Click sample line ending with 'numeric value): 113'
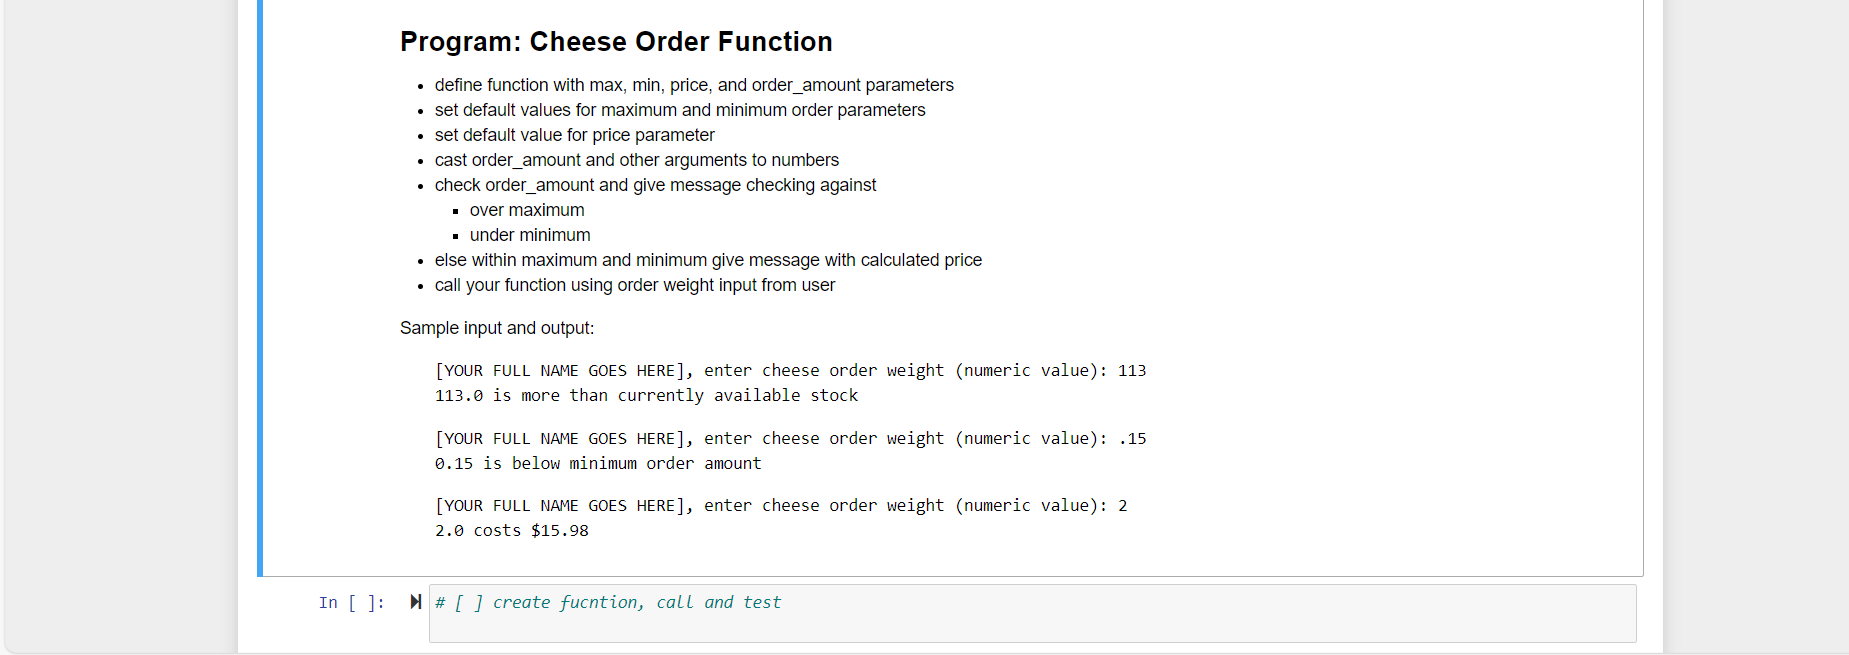 tap(790, 371)
